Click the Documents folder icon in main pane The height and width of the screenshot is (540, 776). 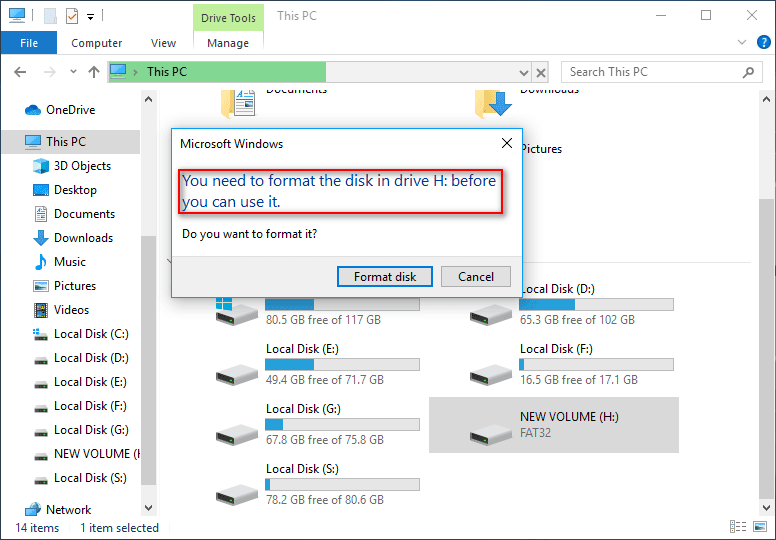click(239, 103)
